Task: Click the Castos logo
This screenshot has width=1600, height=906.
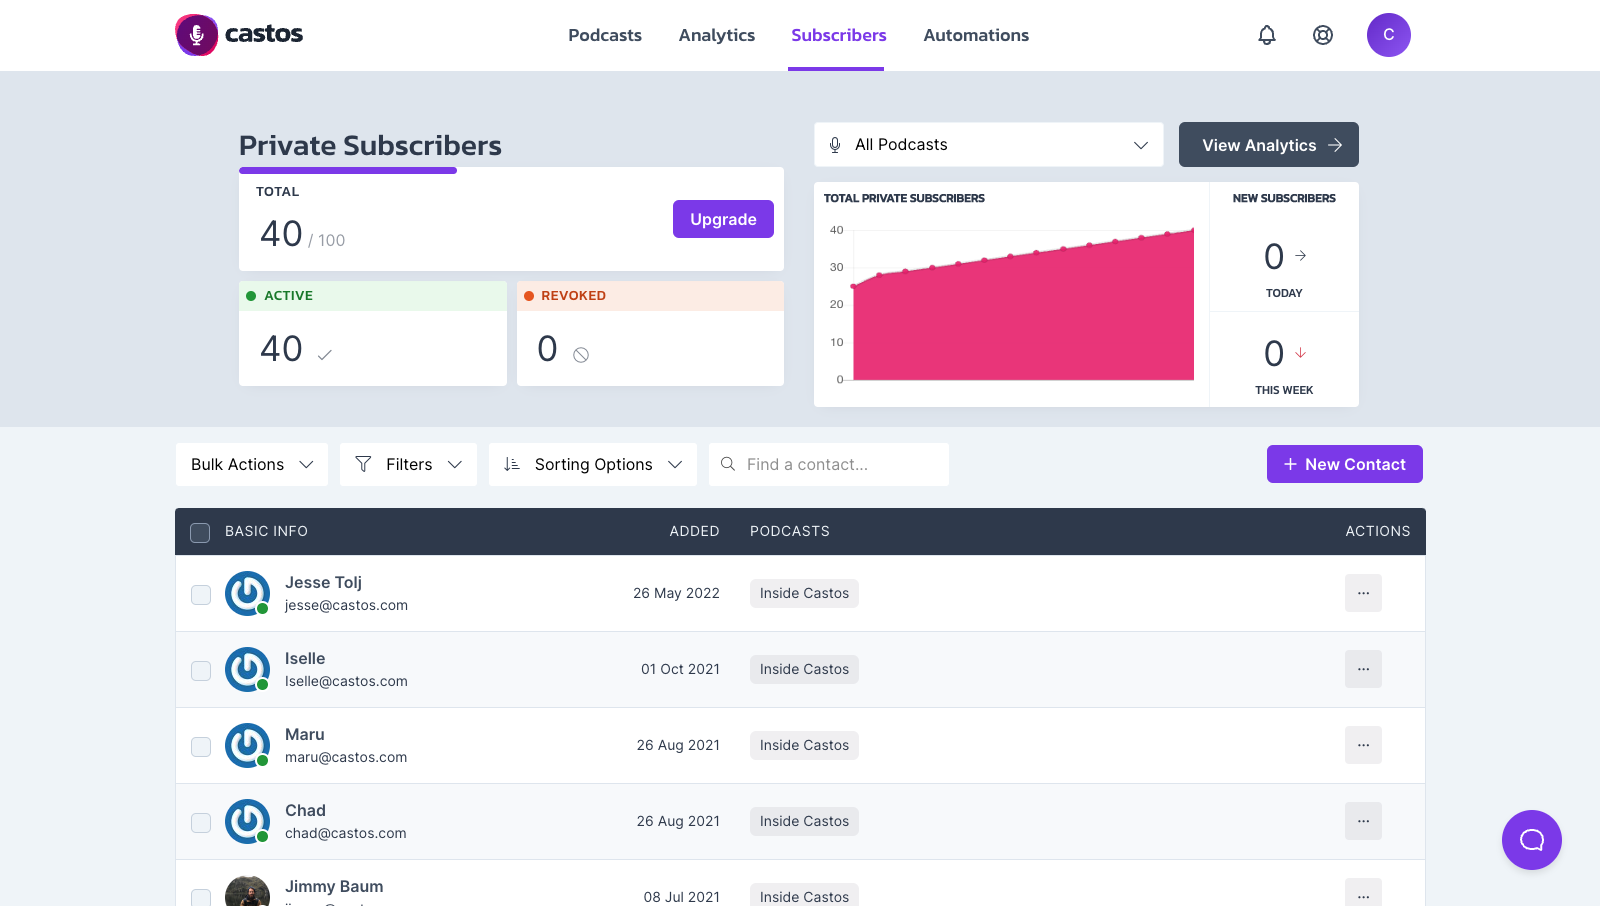Action: click(239, 35)
